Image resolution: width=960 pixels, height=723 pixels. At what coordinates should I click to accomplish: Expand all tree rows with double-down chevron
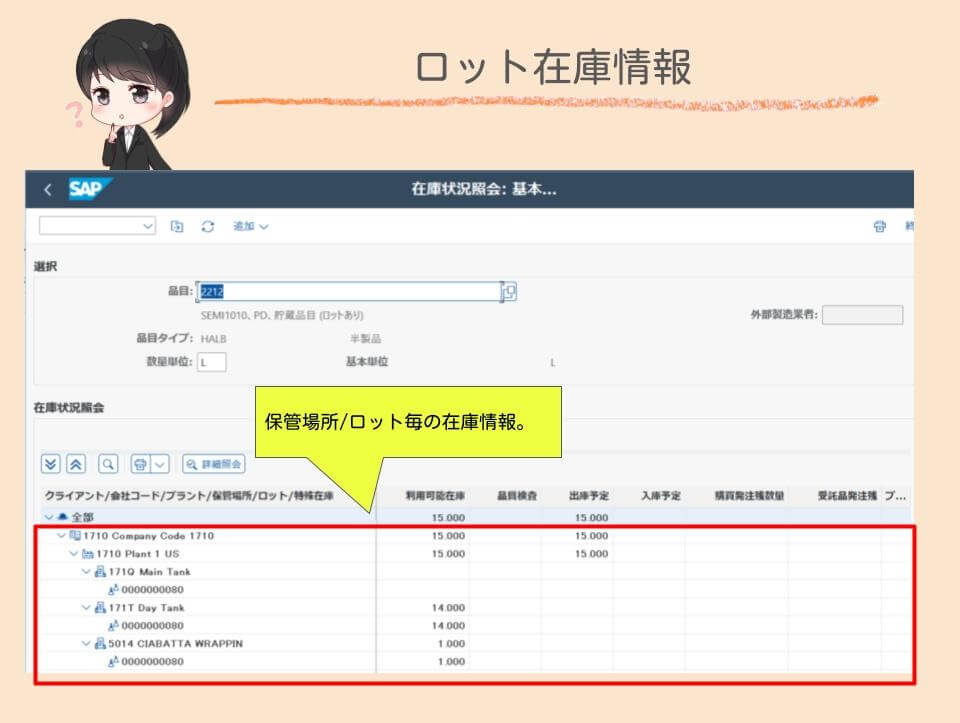[x=50, y=463]
